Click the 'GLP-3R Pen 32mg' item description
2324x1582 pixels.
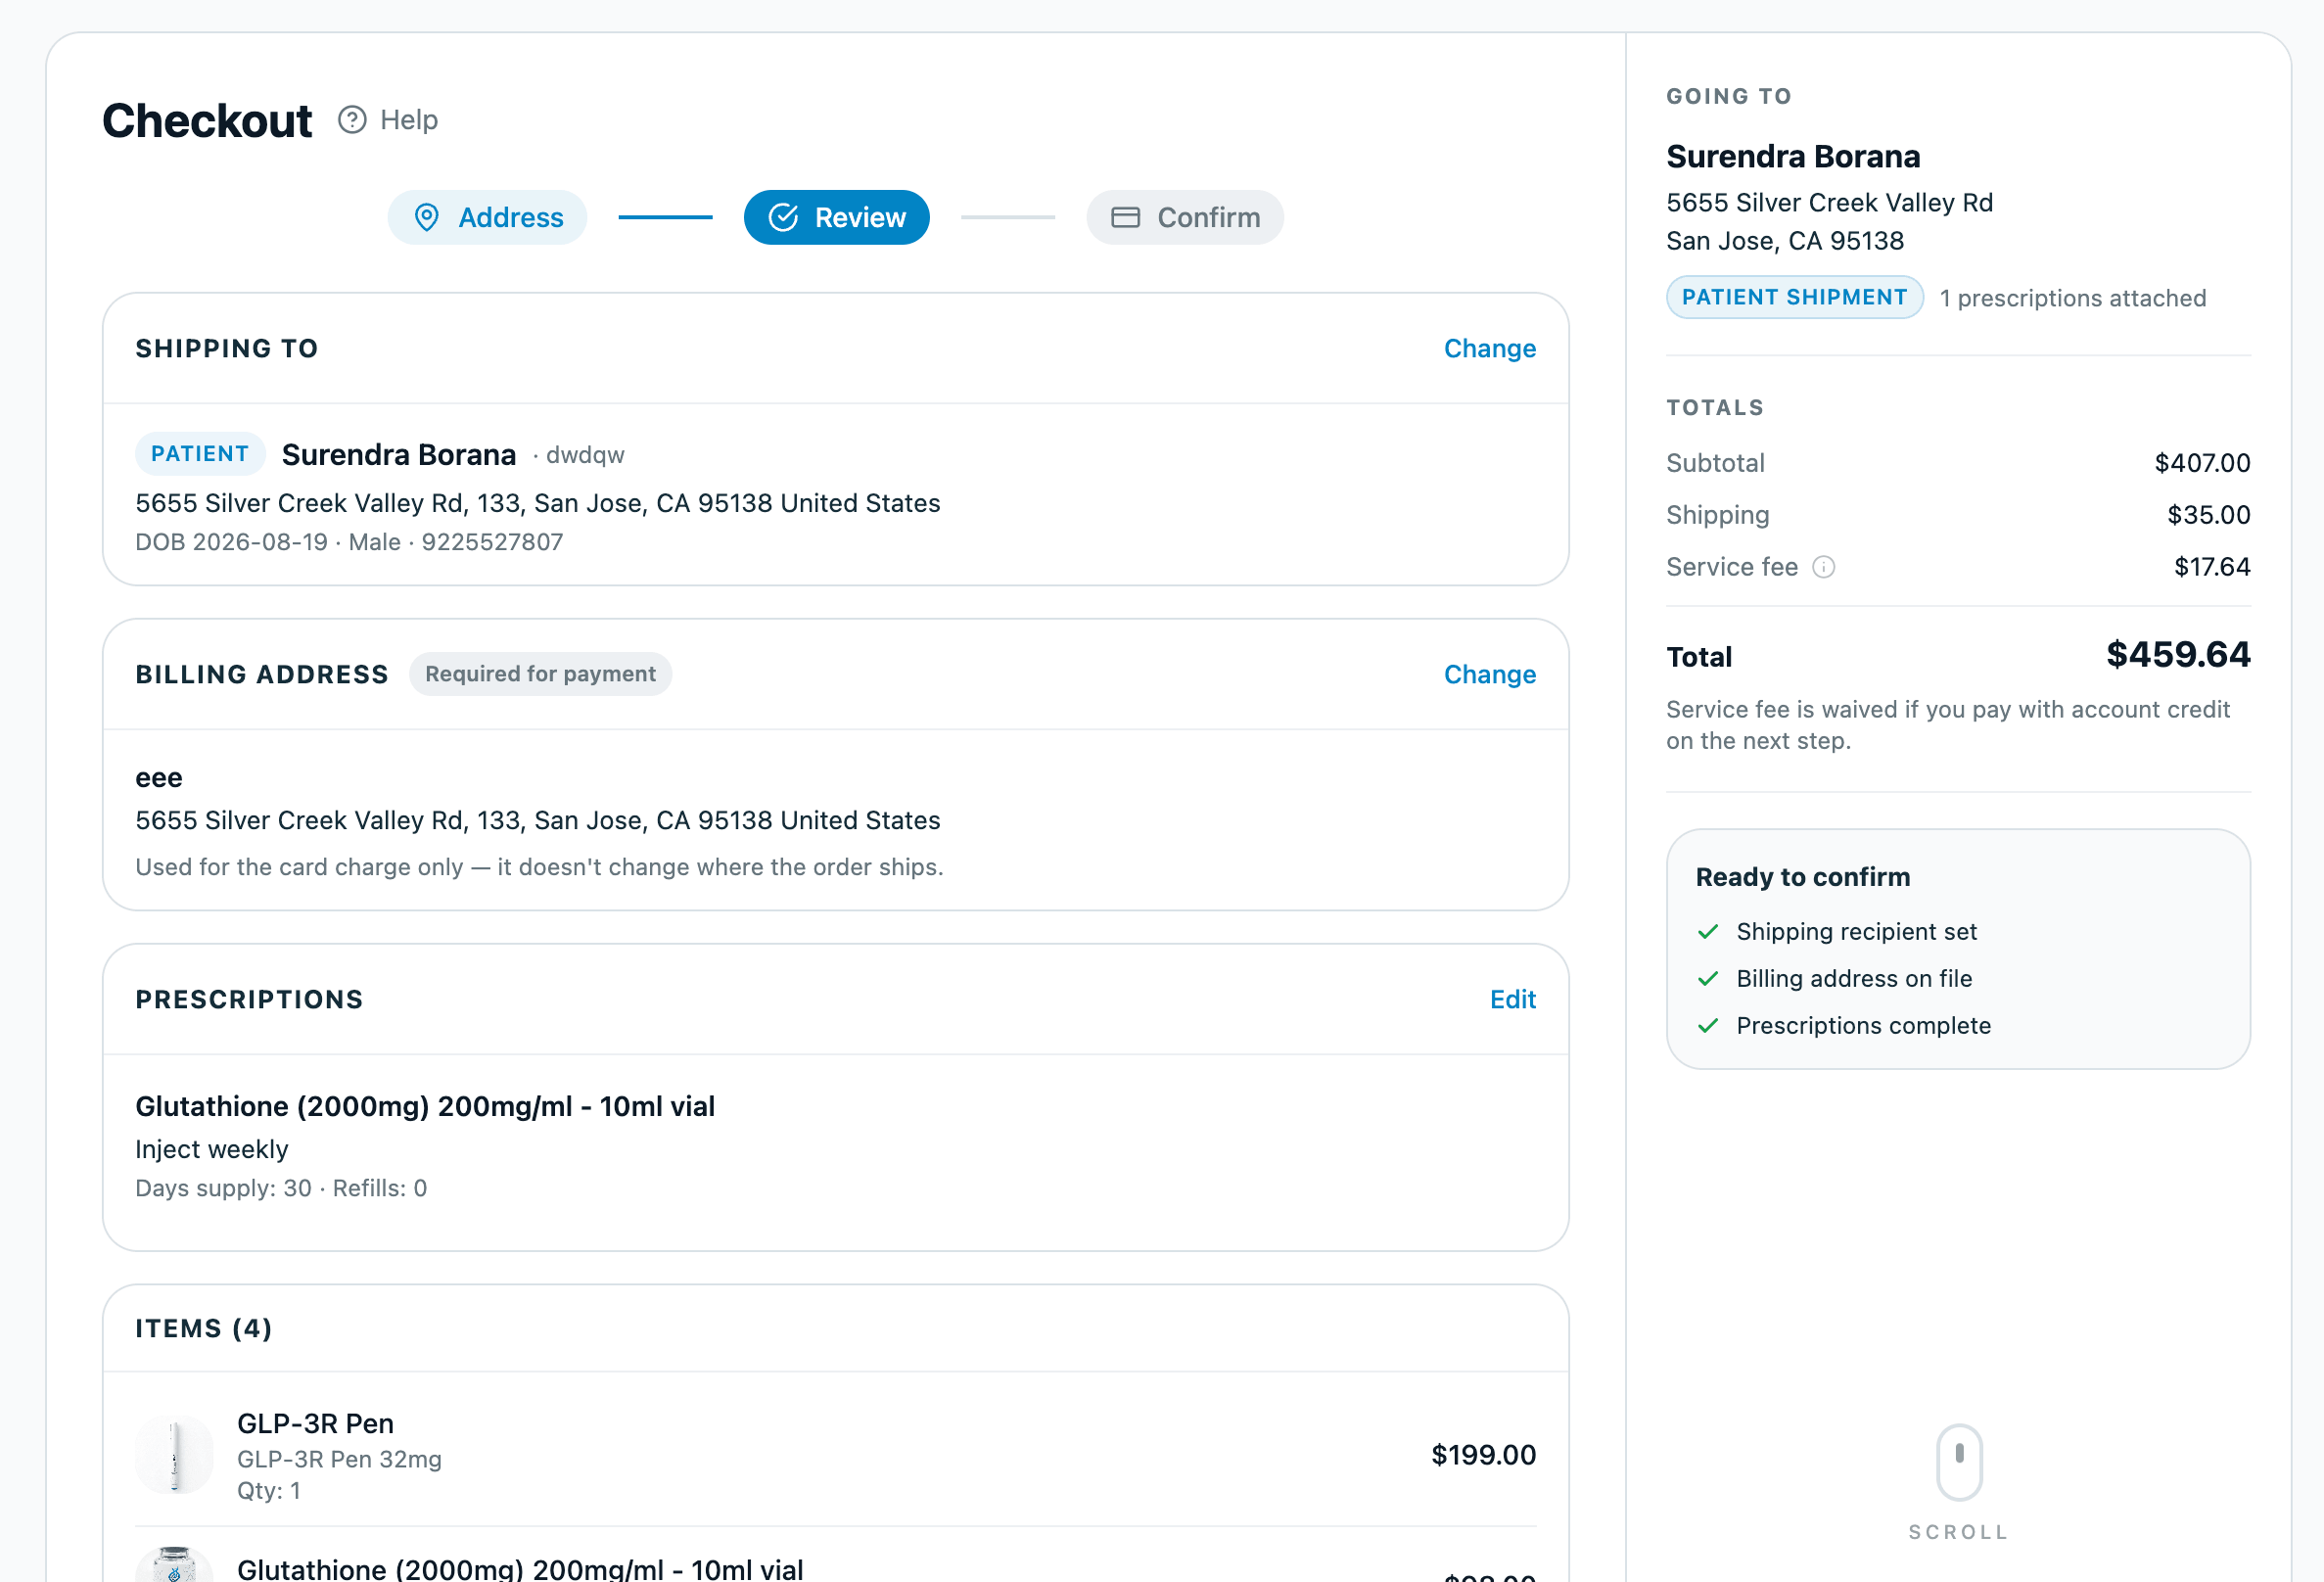[x=339, y=1459]
